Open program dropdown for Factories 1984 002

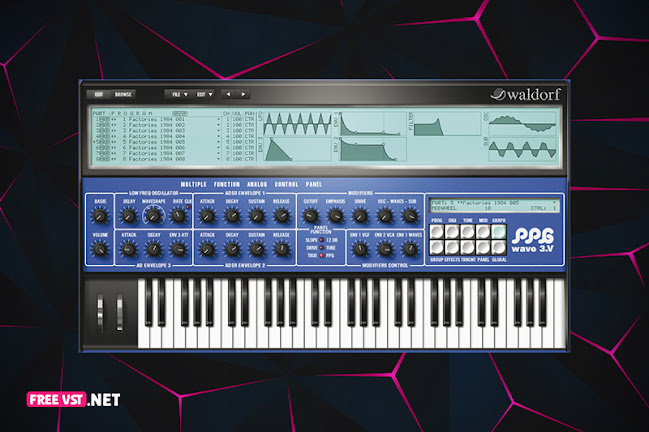(219, 125)
